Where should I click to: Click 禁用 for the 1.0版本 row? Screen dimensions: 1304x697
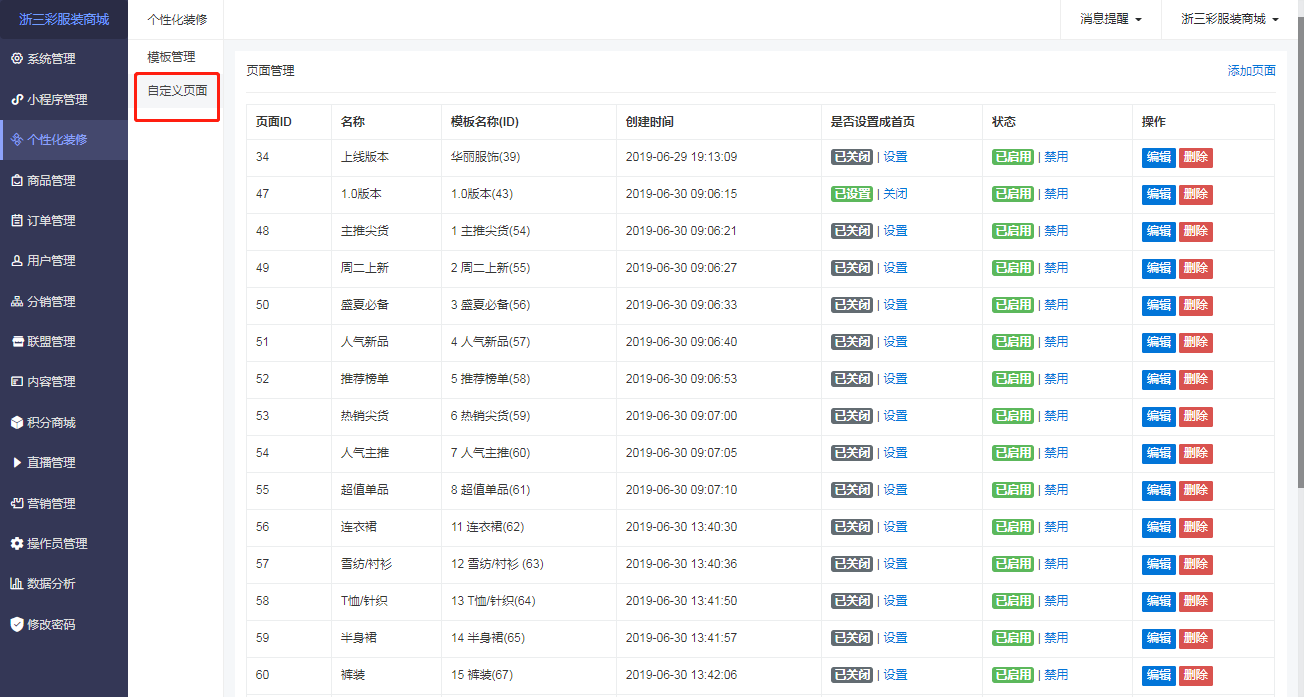point(1056,194)
